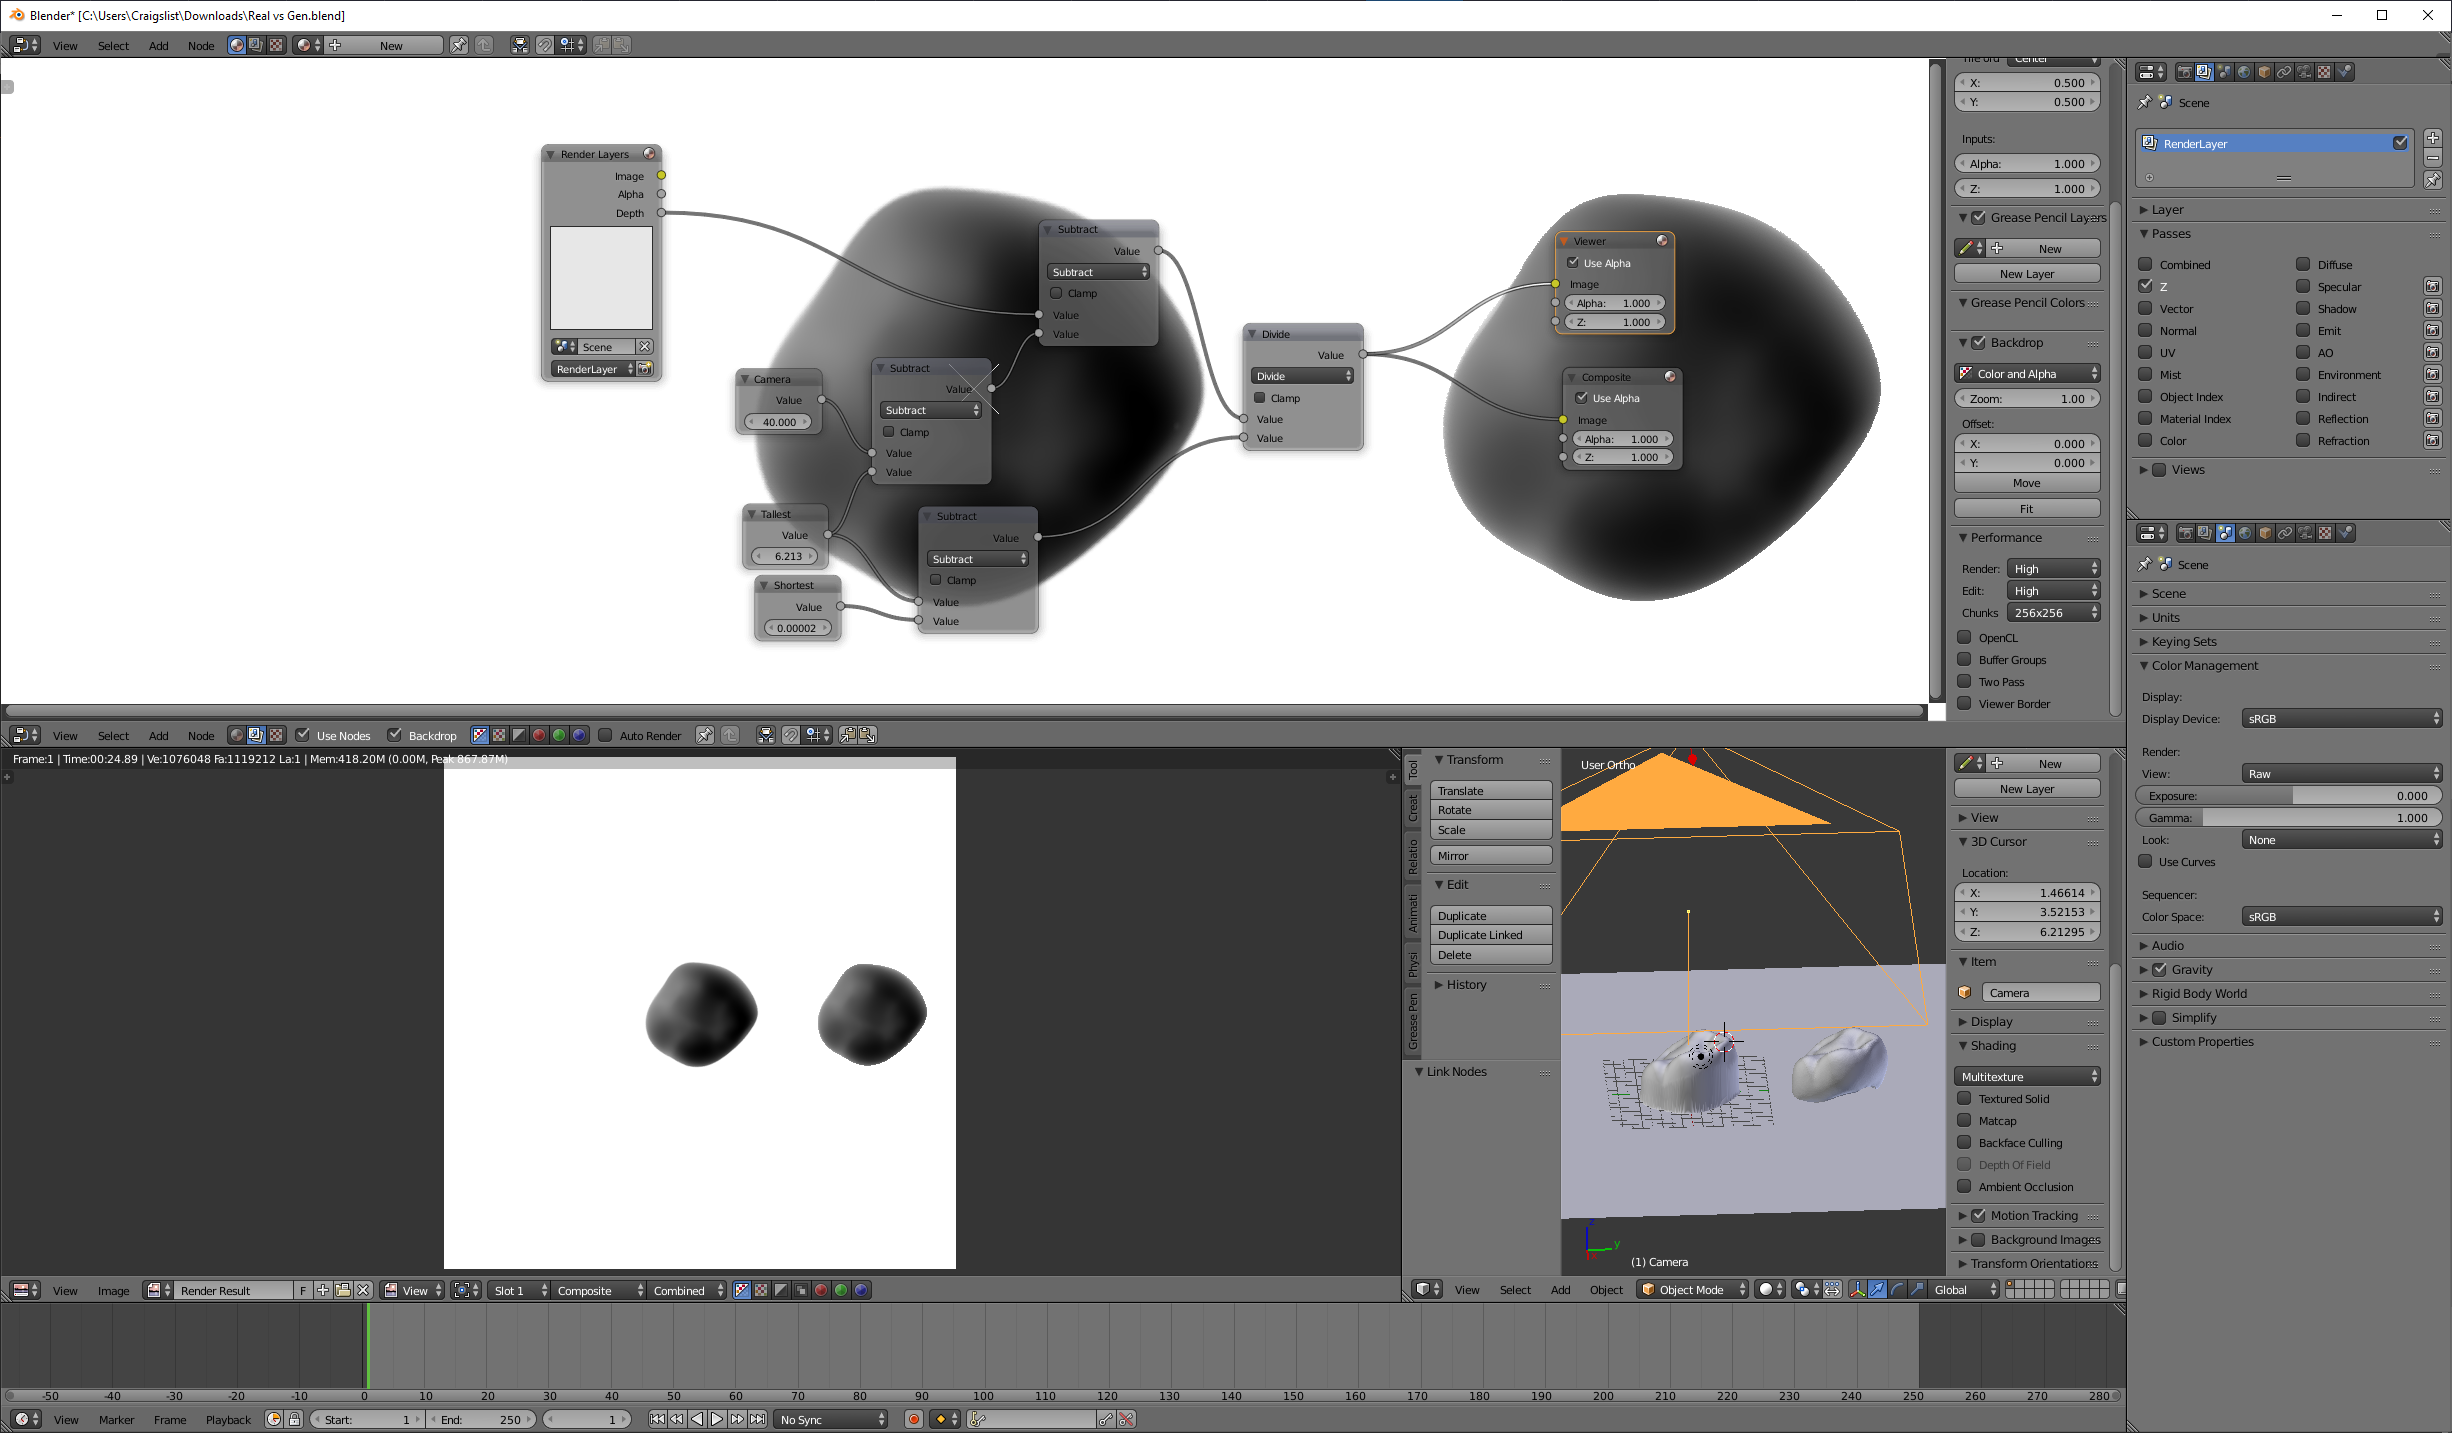Open Object Mode selector in 3D view

tap(1692, 1289)
